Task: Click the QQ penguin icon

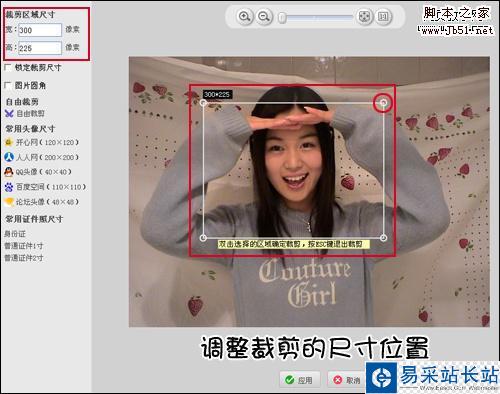Action: (x=9, y=172)
